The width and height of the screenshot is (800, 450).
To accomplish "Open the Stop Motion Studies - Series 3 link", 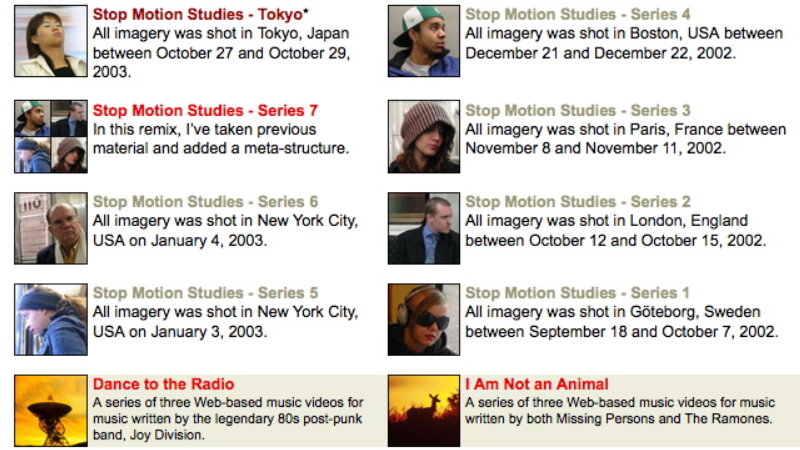I will coord(578,110).
